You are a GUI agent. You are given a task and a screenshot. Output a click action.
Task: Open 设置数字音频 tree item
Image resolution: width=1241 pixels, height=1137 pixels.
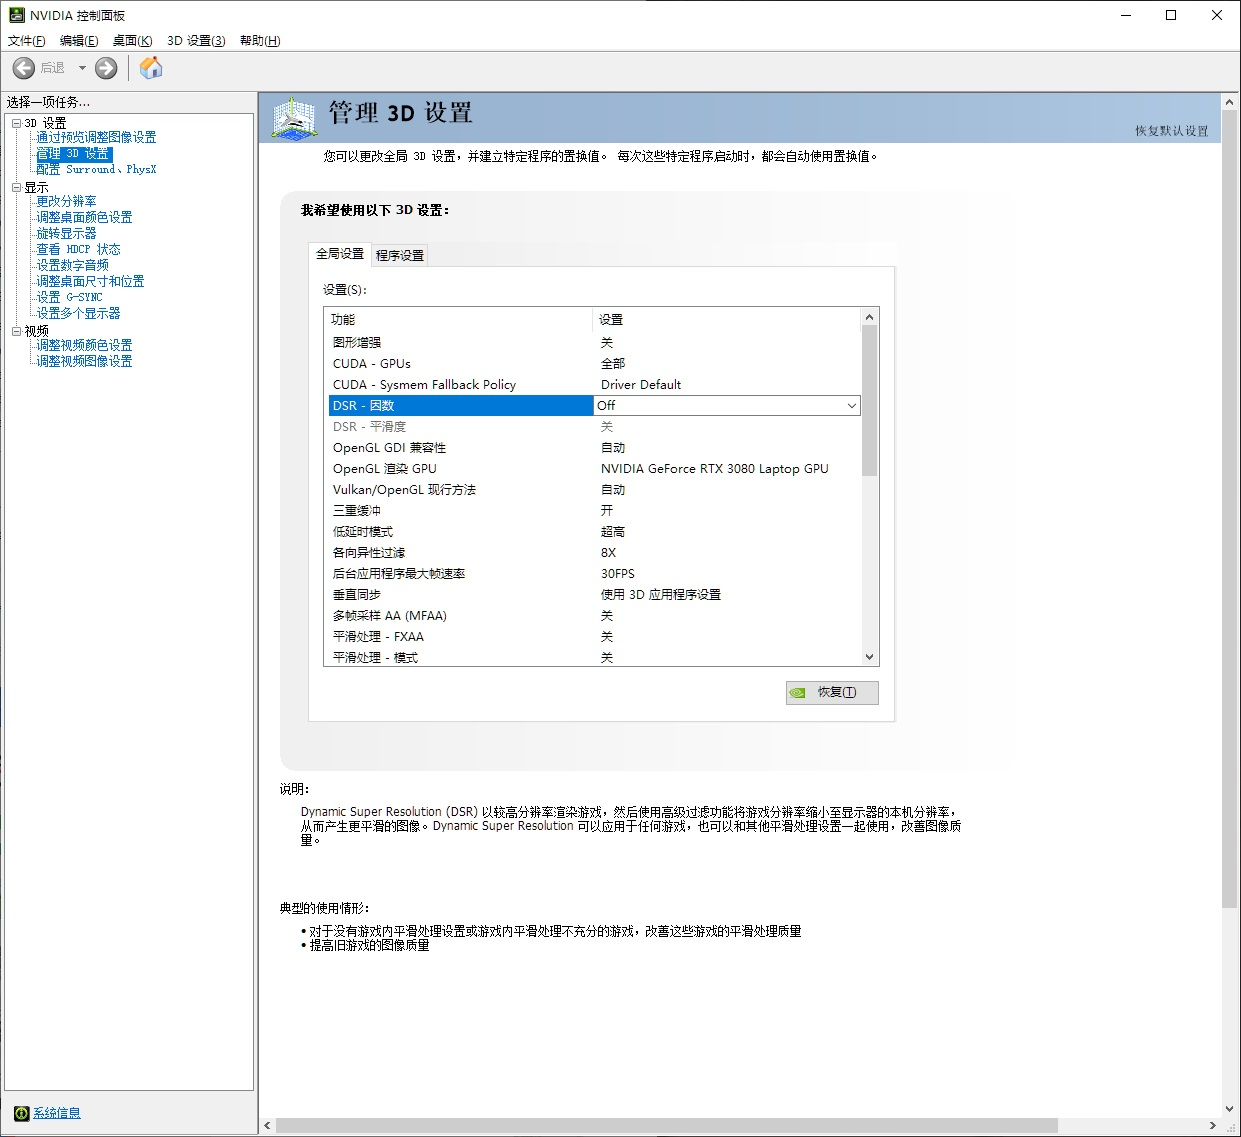pos(72,265)
